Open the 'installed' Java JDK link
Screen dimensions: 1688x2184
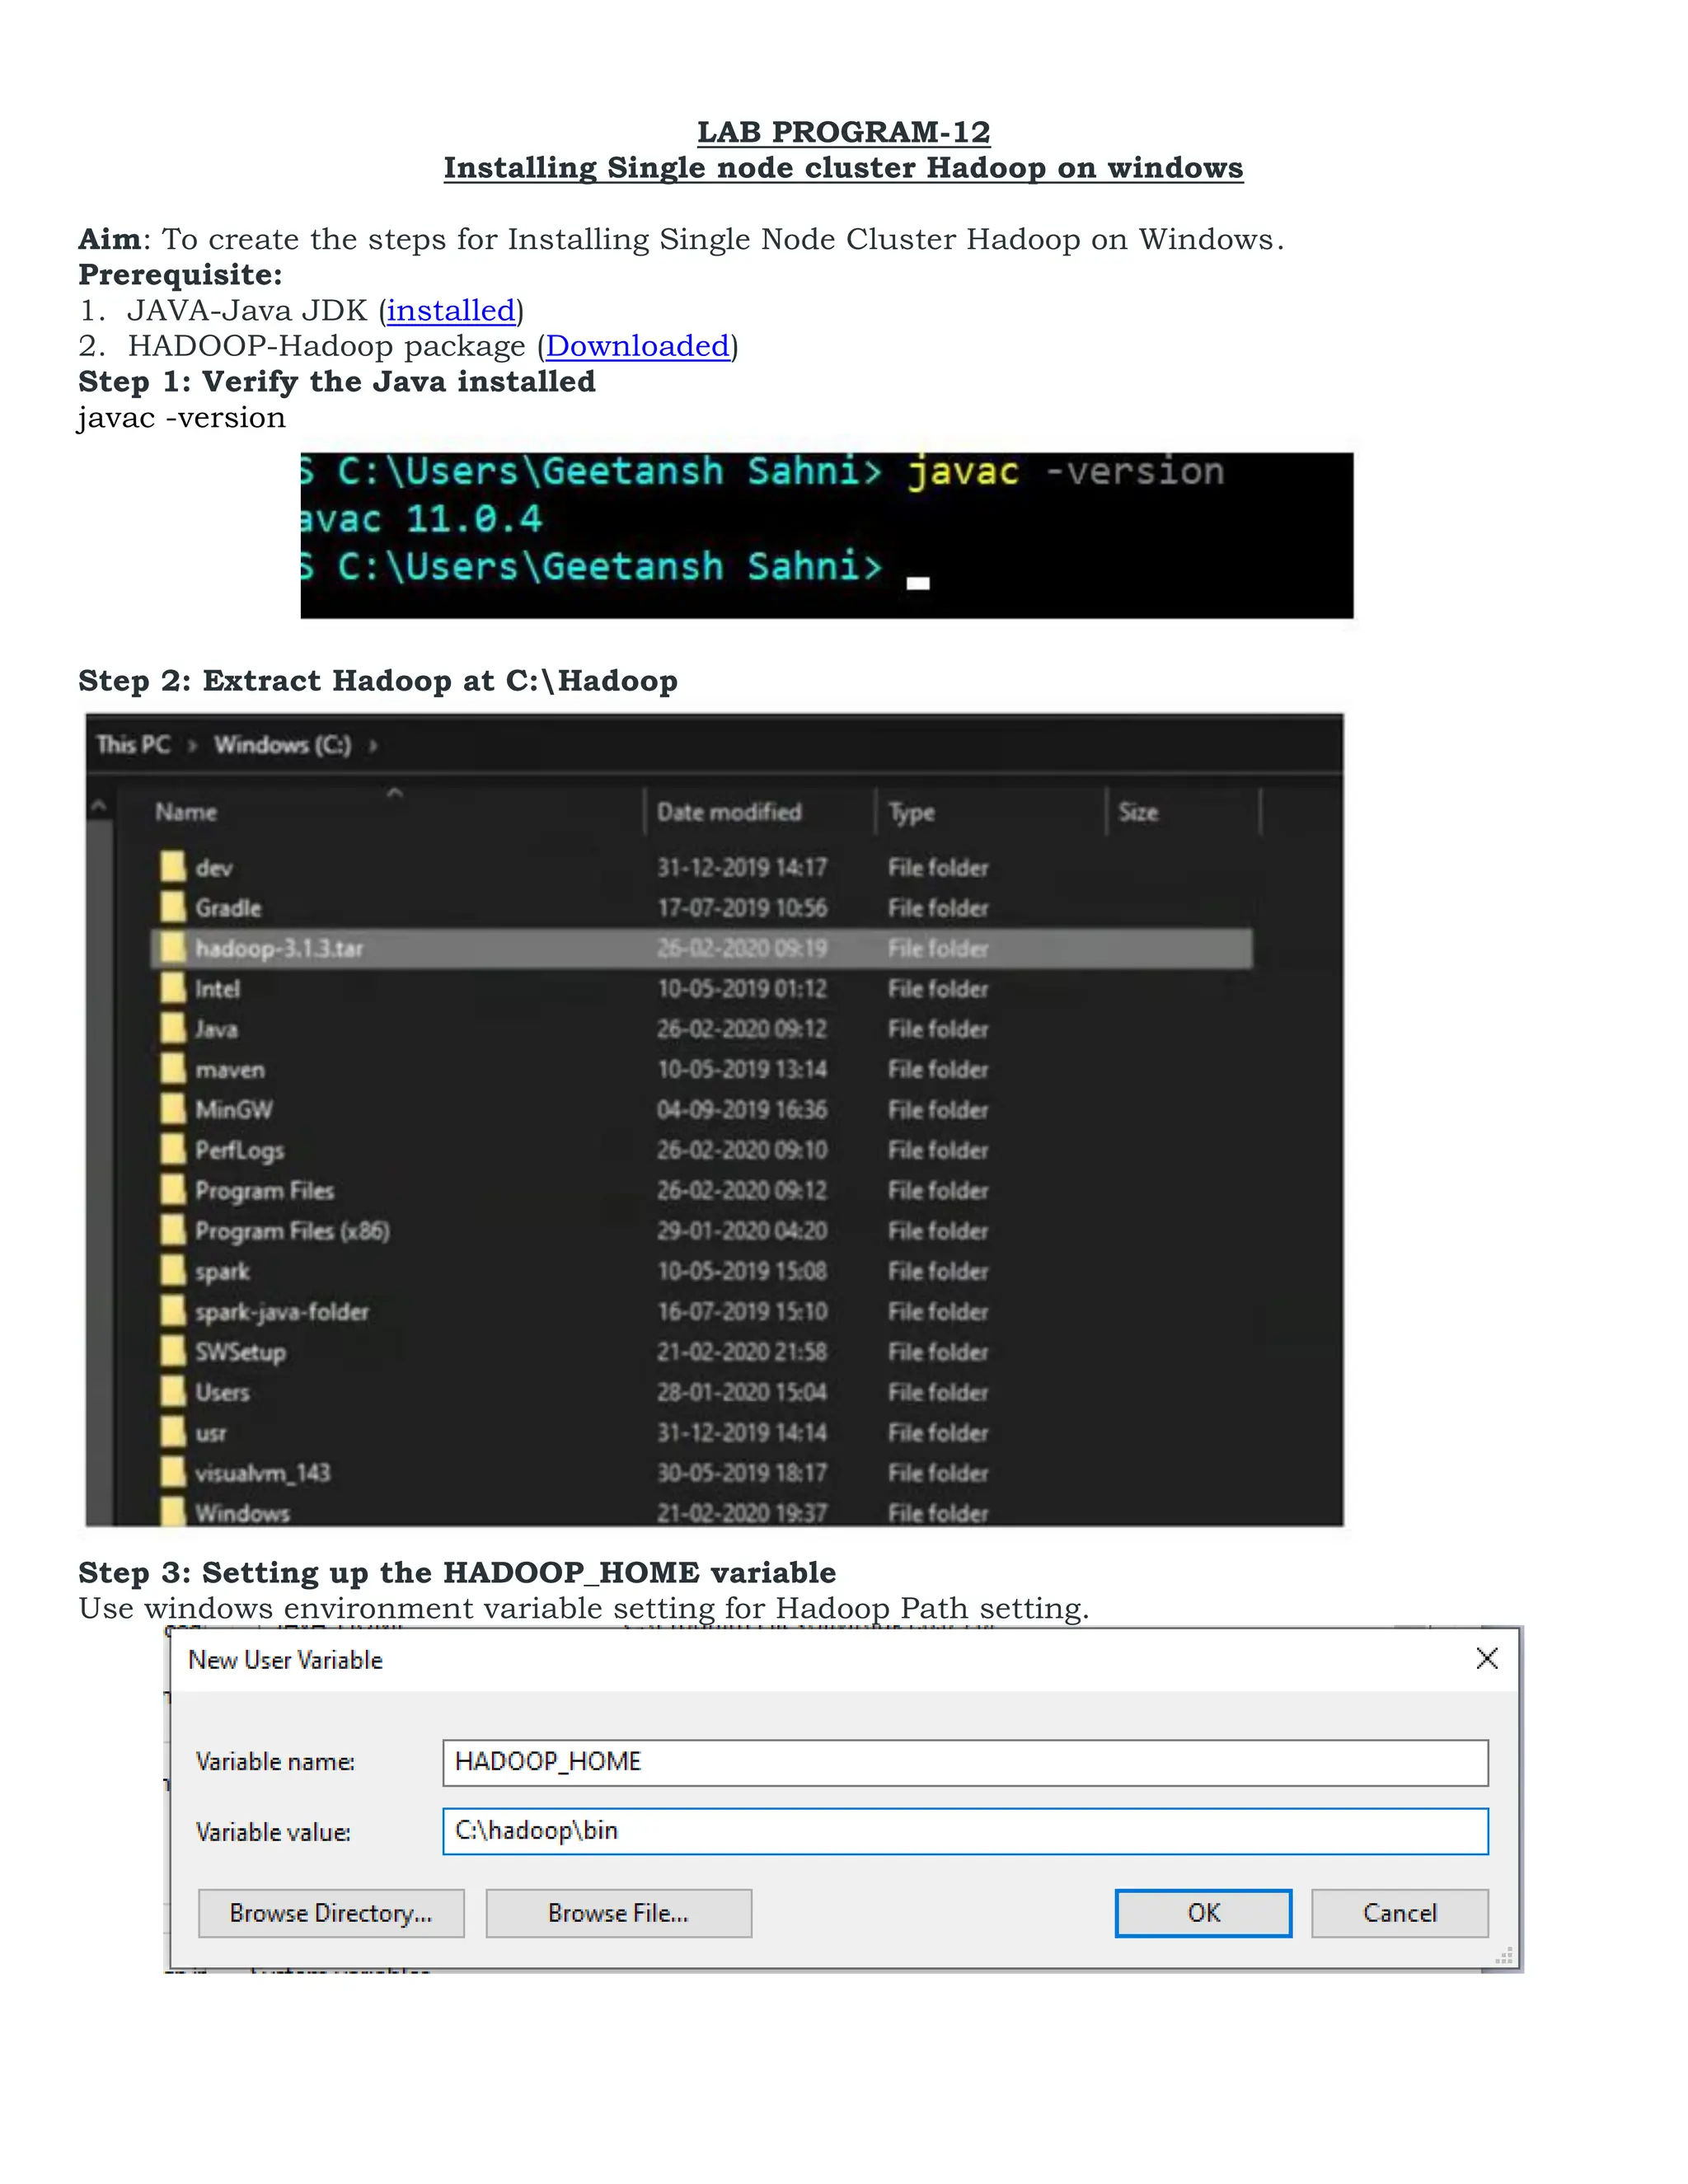(451, 310)
